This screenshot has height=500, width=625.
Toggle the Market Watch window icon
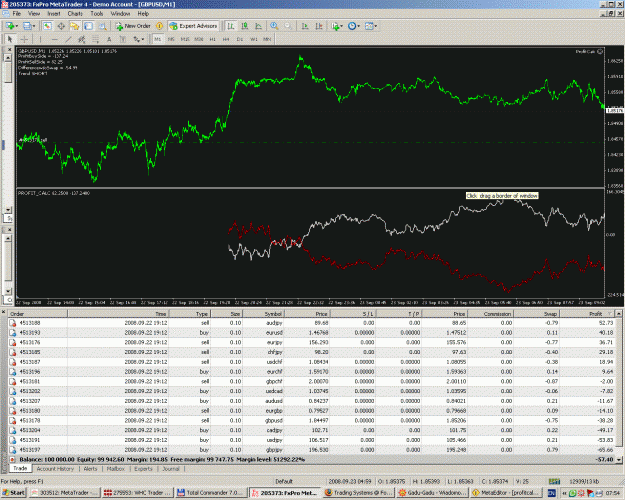tap(47, 26)
